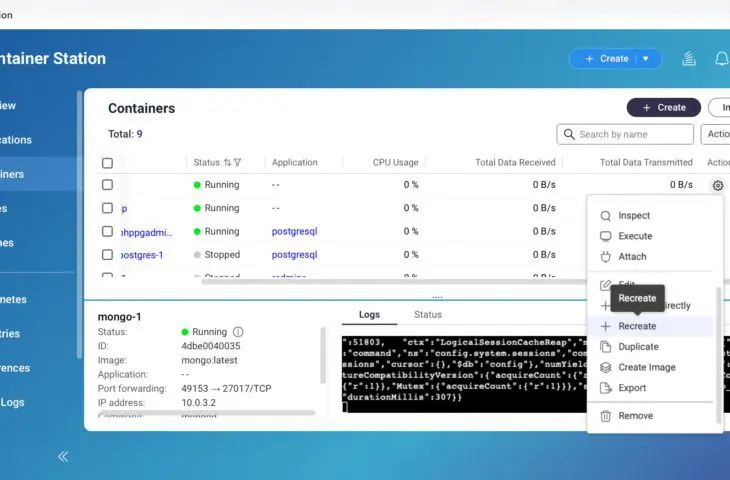The height and width of the screenshot is (480, 730).
Task: Open postgresql application link in phppgadmin row
Action: [294, 231]
